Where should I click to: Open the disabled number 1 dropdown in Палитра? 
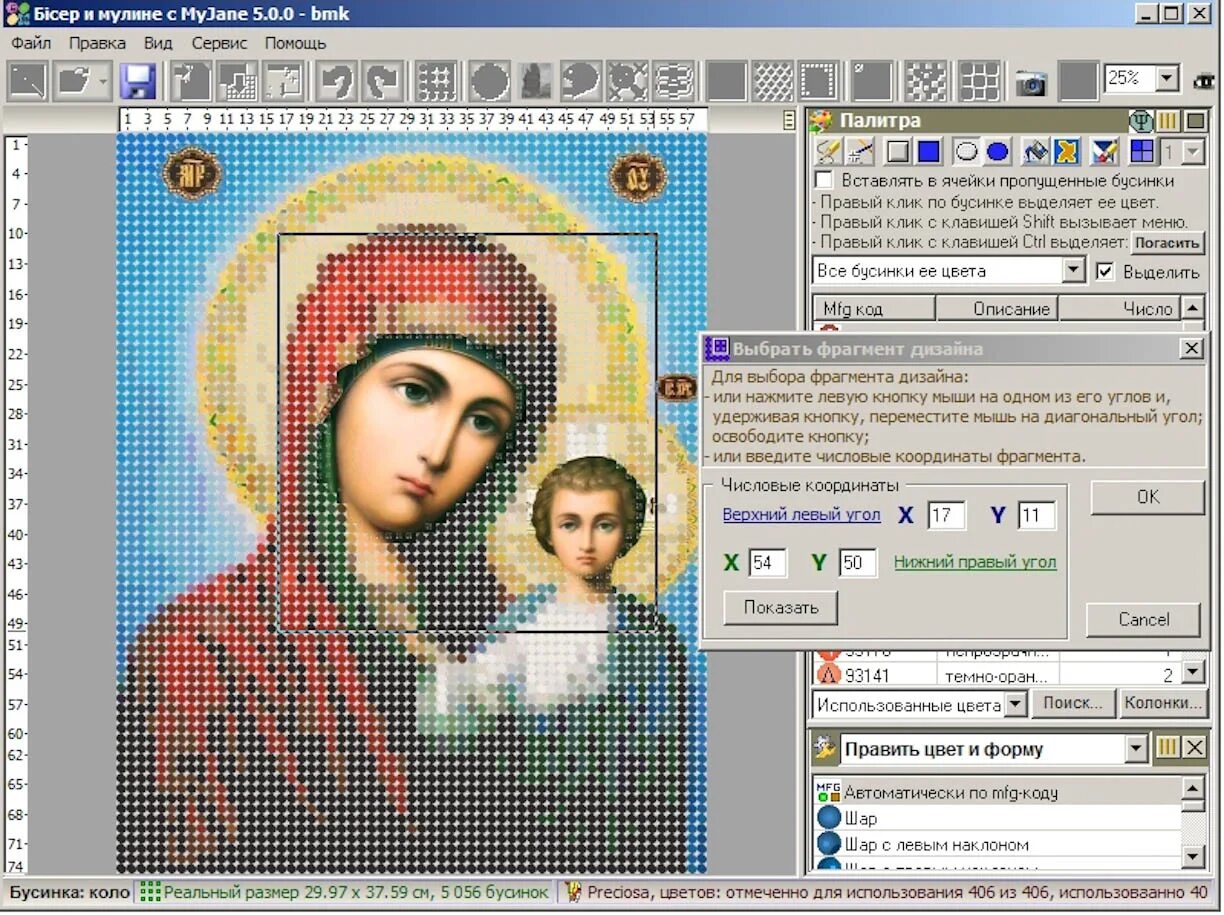(1195, 152)
